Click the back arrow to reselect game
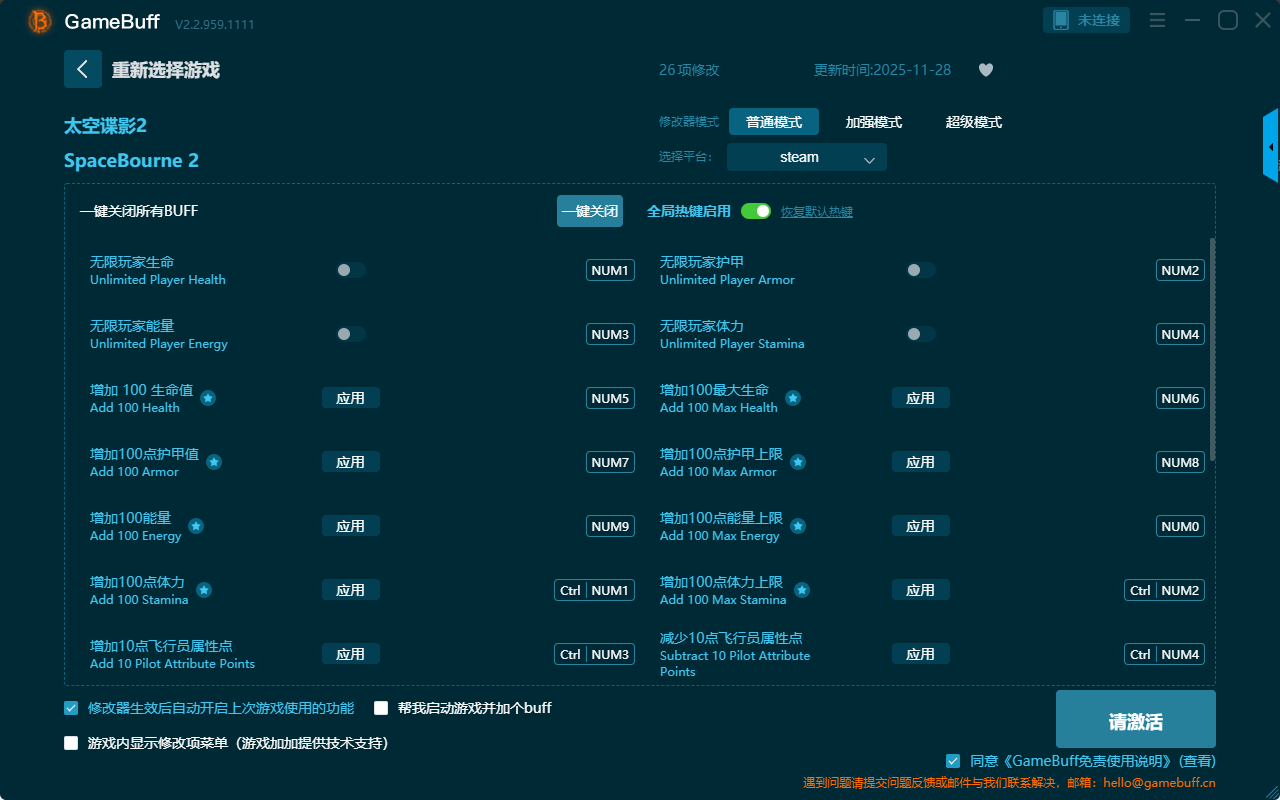The width and height of the screenshot is (1280, 800). point(83,69)
